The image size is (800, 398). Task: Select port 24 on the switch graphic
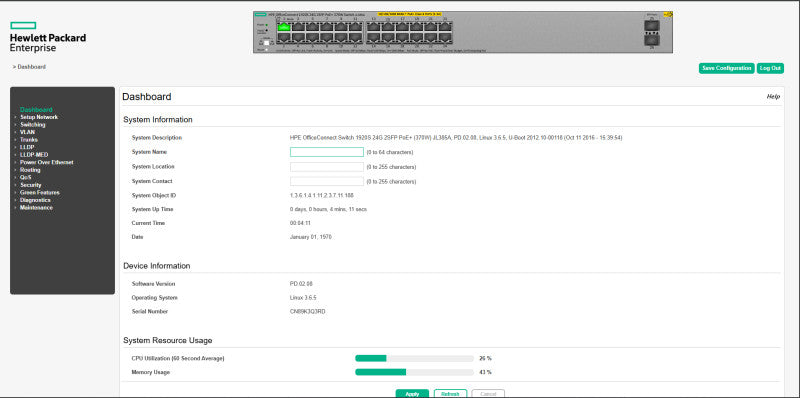click(445, 37)
